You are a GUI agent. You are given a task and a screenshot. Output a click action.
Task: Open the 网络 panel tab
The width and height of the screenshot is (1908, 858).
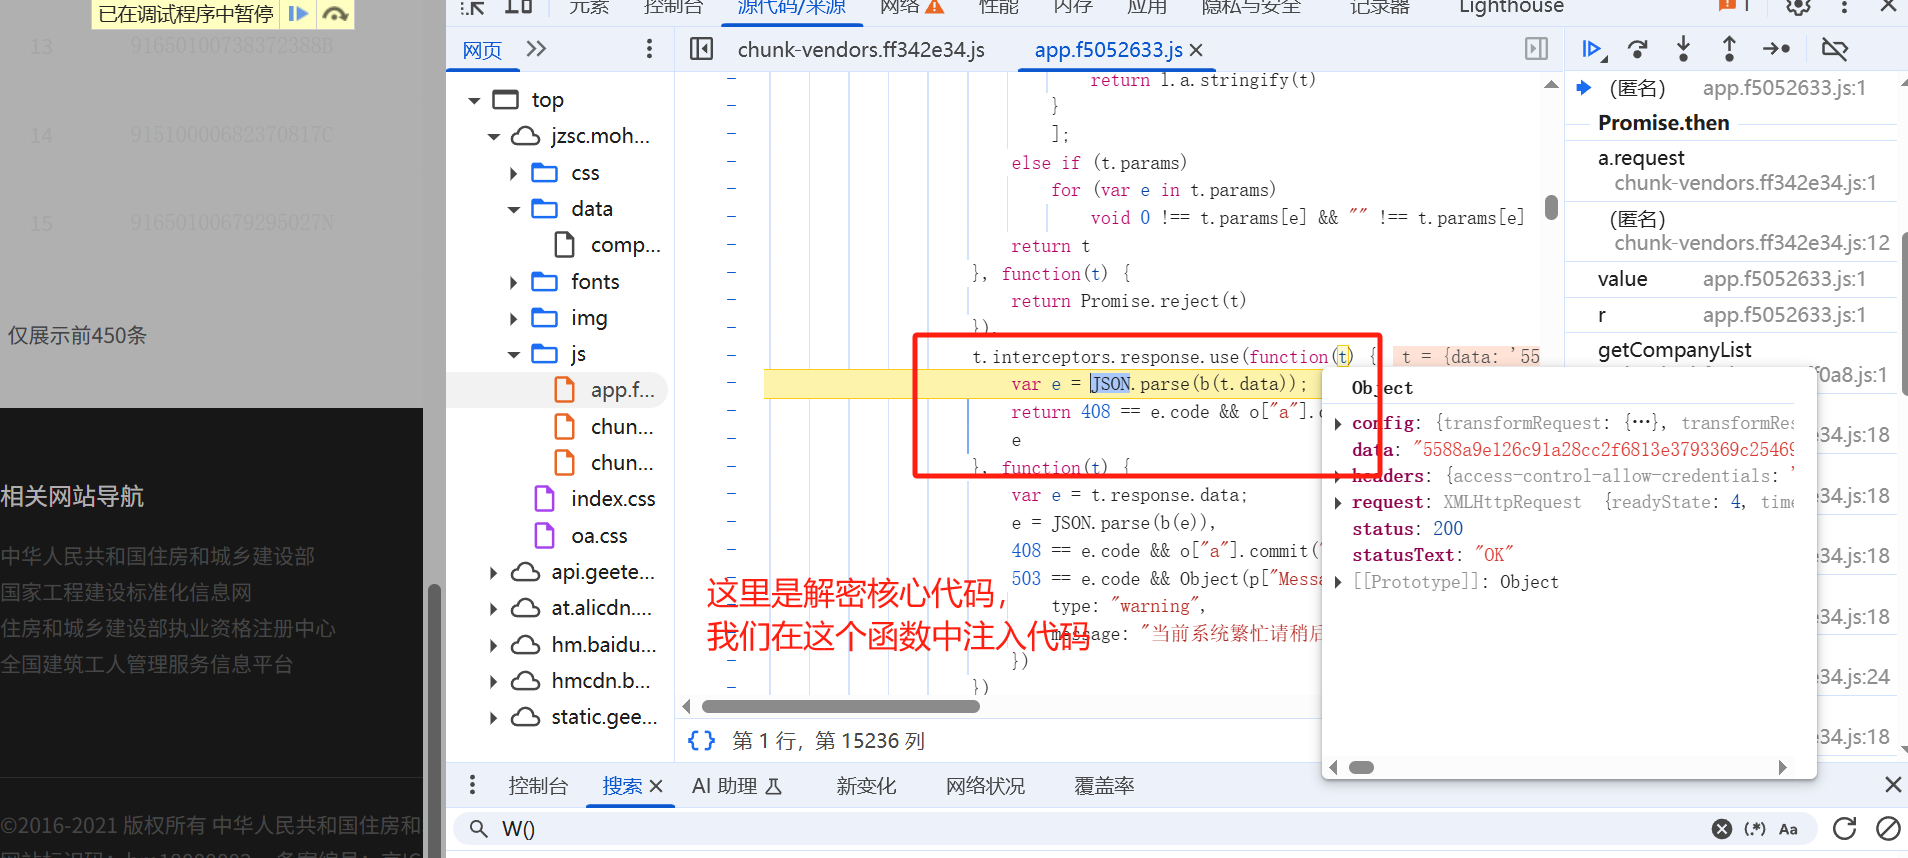[x=911, y=7]
